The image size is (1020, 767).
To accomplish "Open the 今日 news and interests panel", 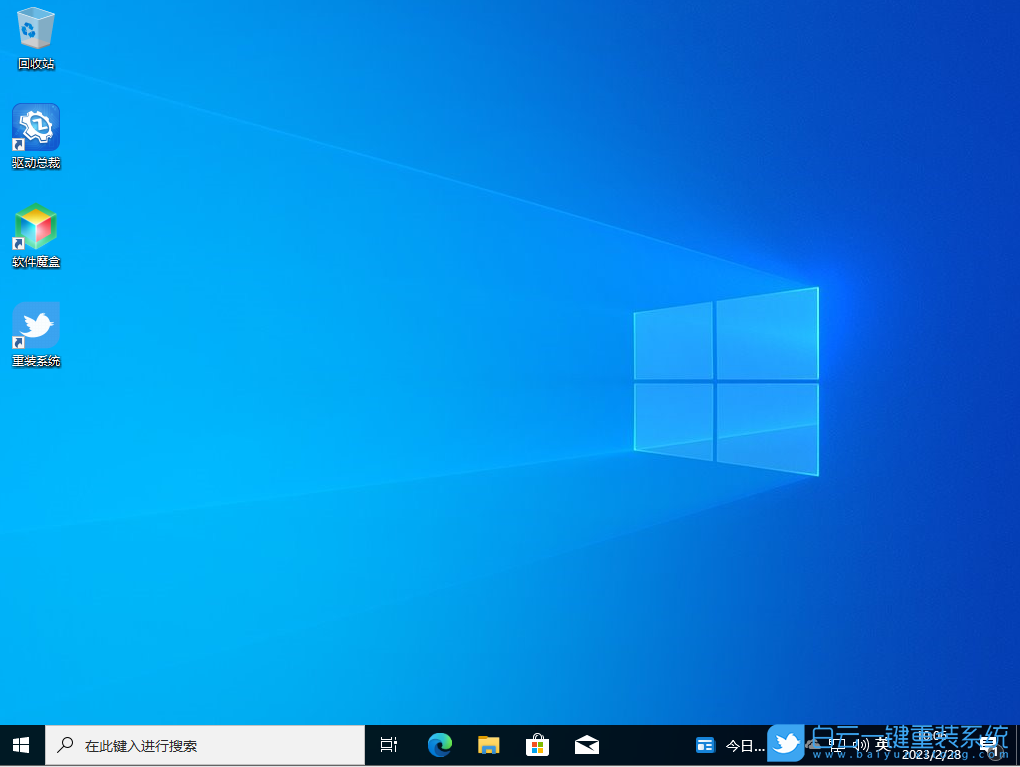I will coord(725,744).
